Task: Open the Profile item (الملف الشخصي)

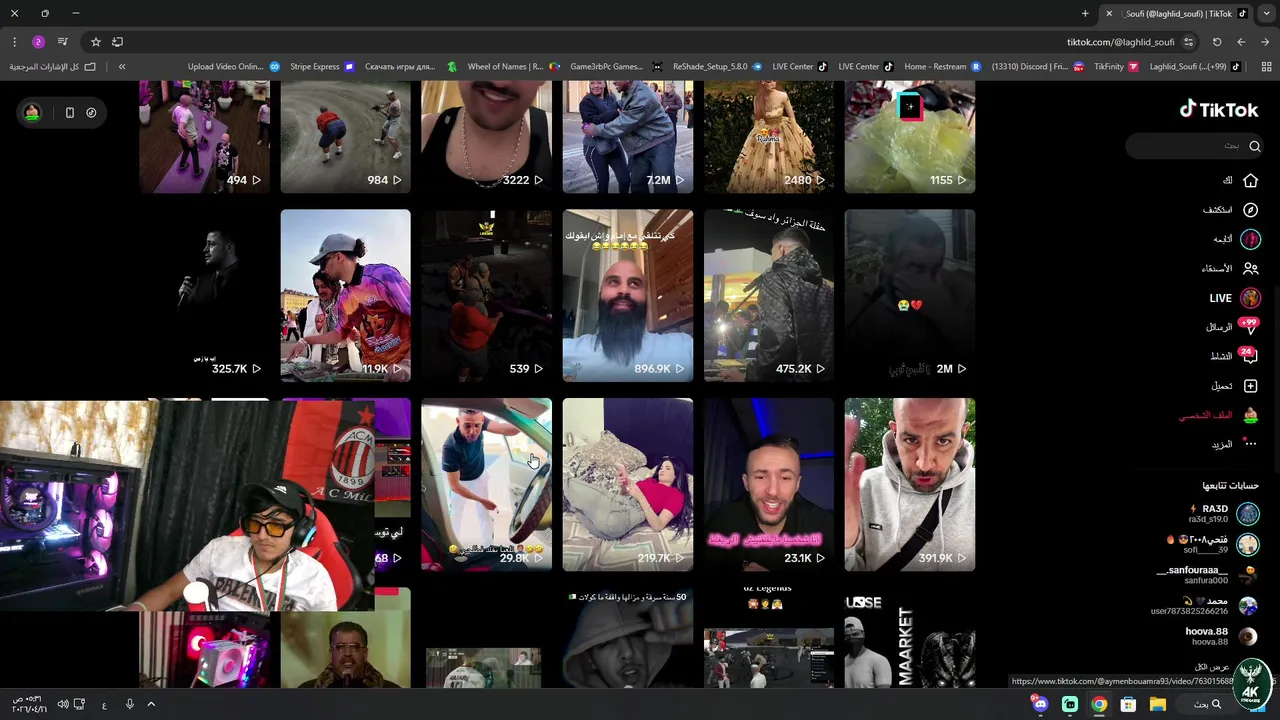Action: click(x=1219, y=415)
